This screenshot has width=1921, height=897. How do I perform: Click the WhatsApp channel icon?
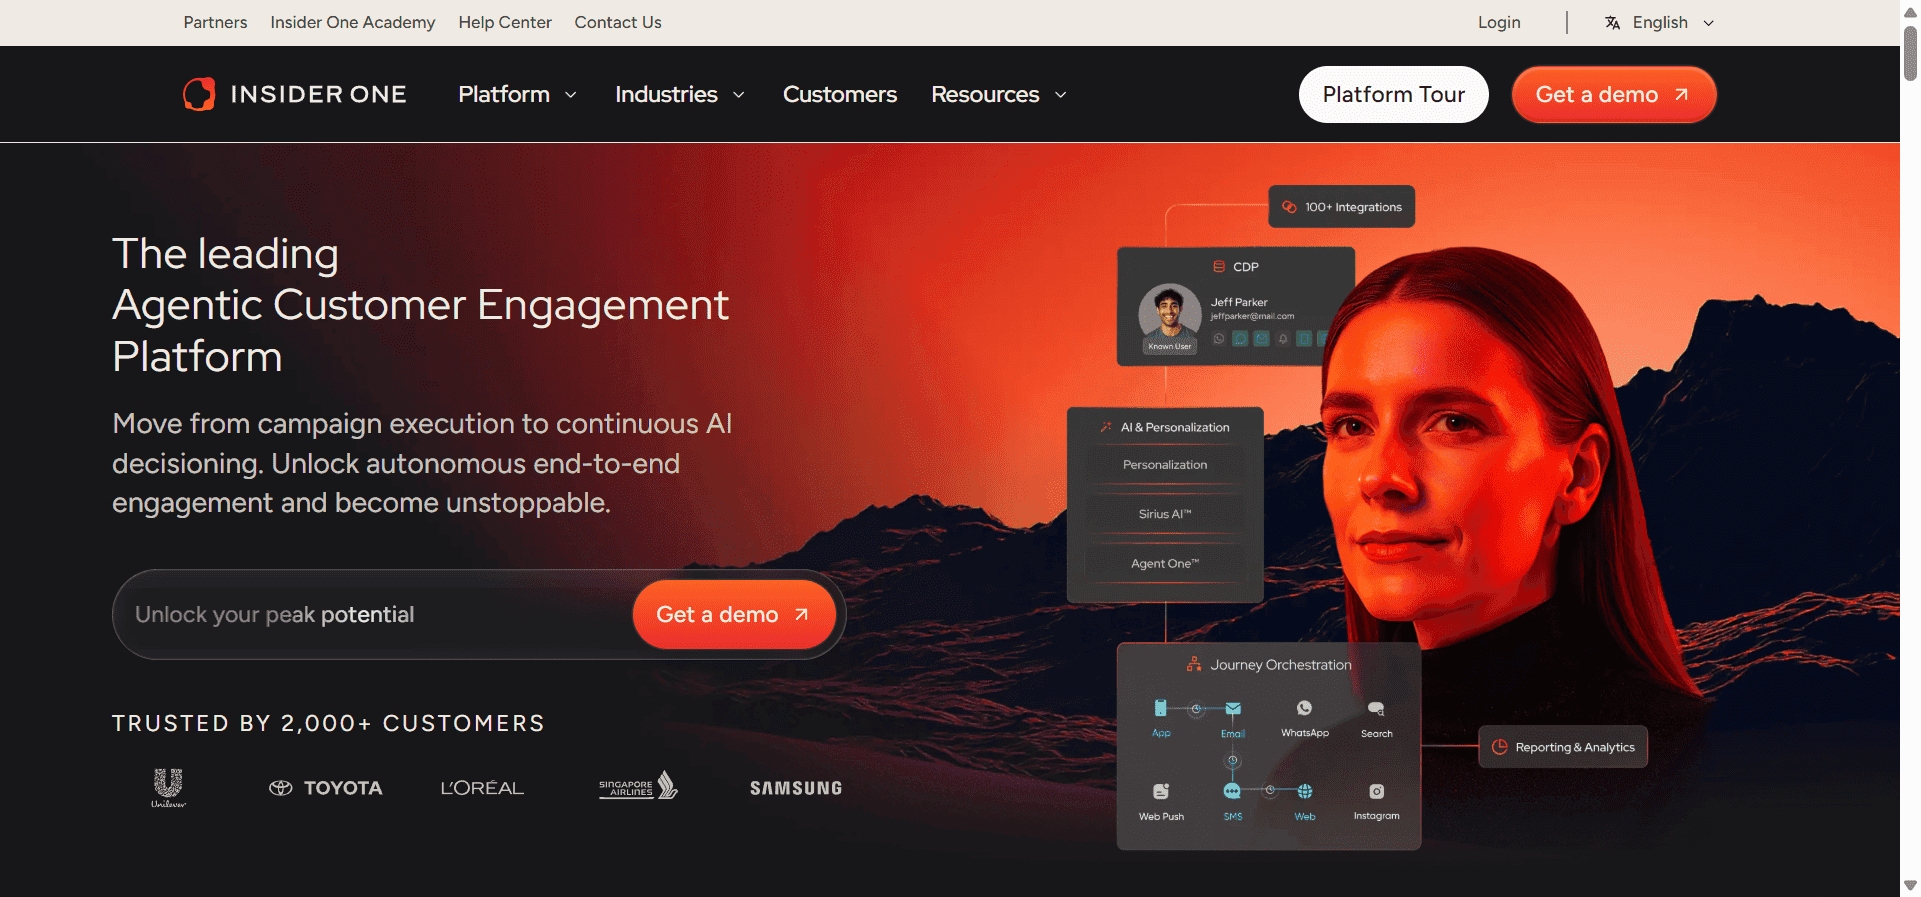(1304, 708)
